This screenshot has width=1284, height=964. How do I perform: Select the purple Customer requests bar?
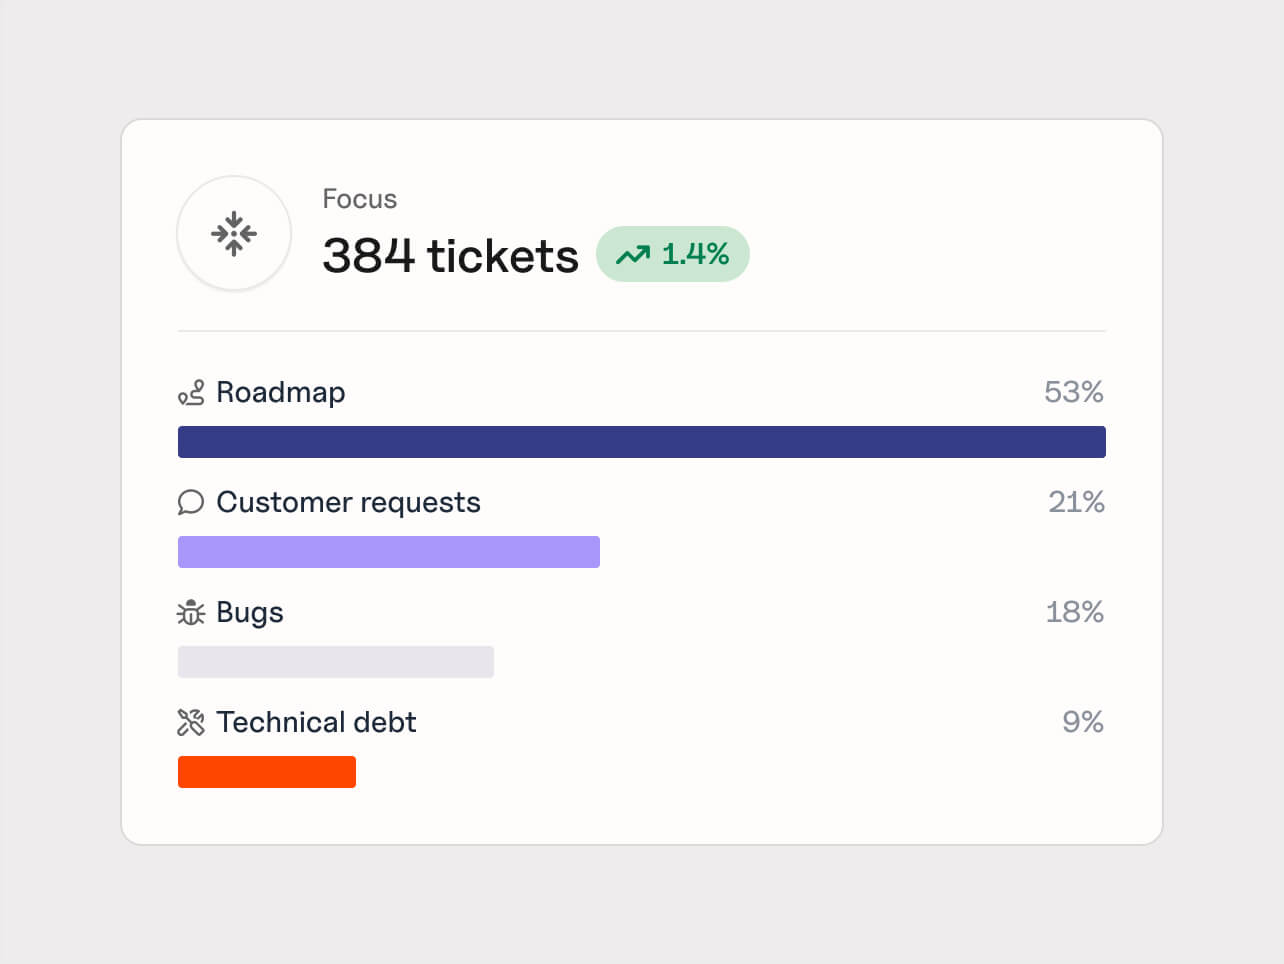click(388, 552)
